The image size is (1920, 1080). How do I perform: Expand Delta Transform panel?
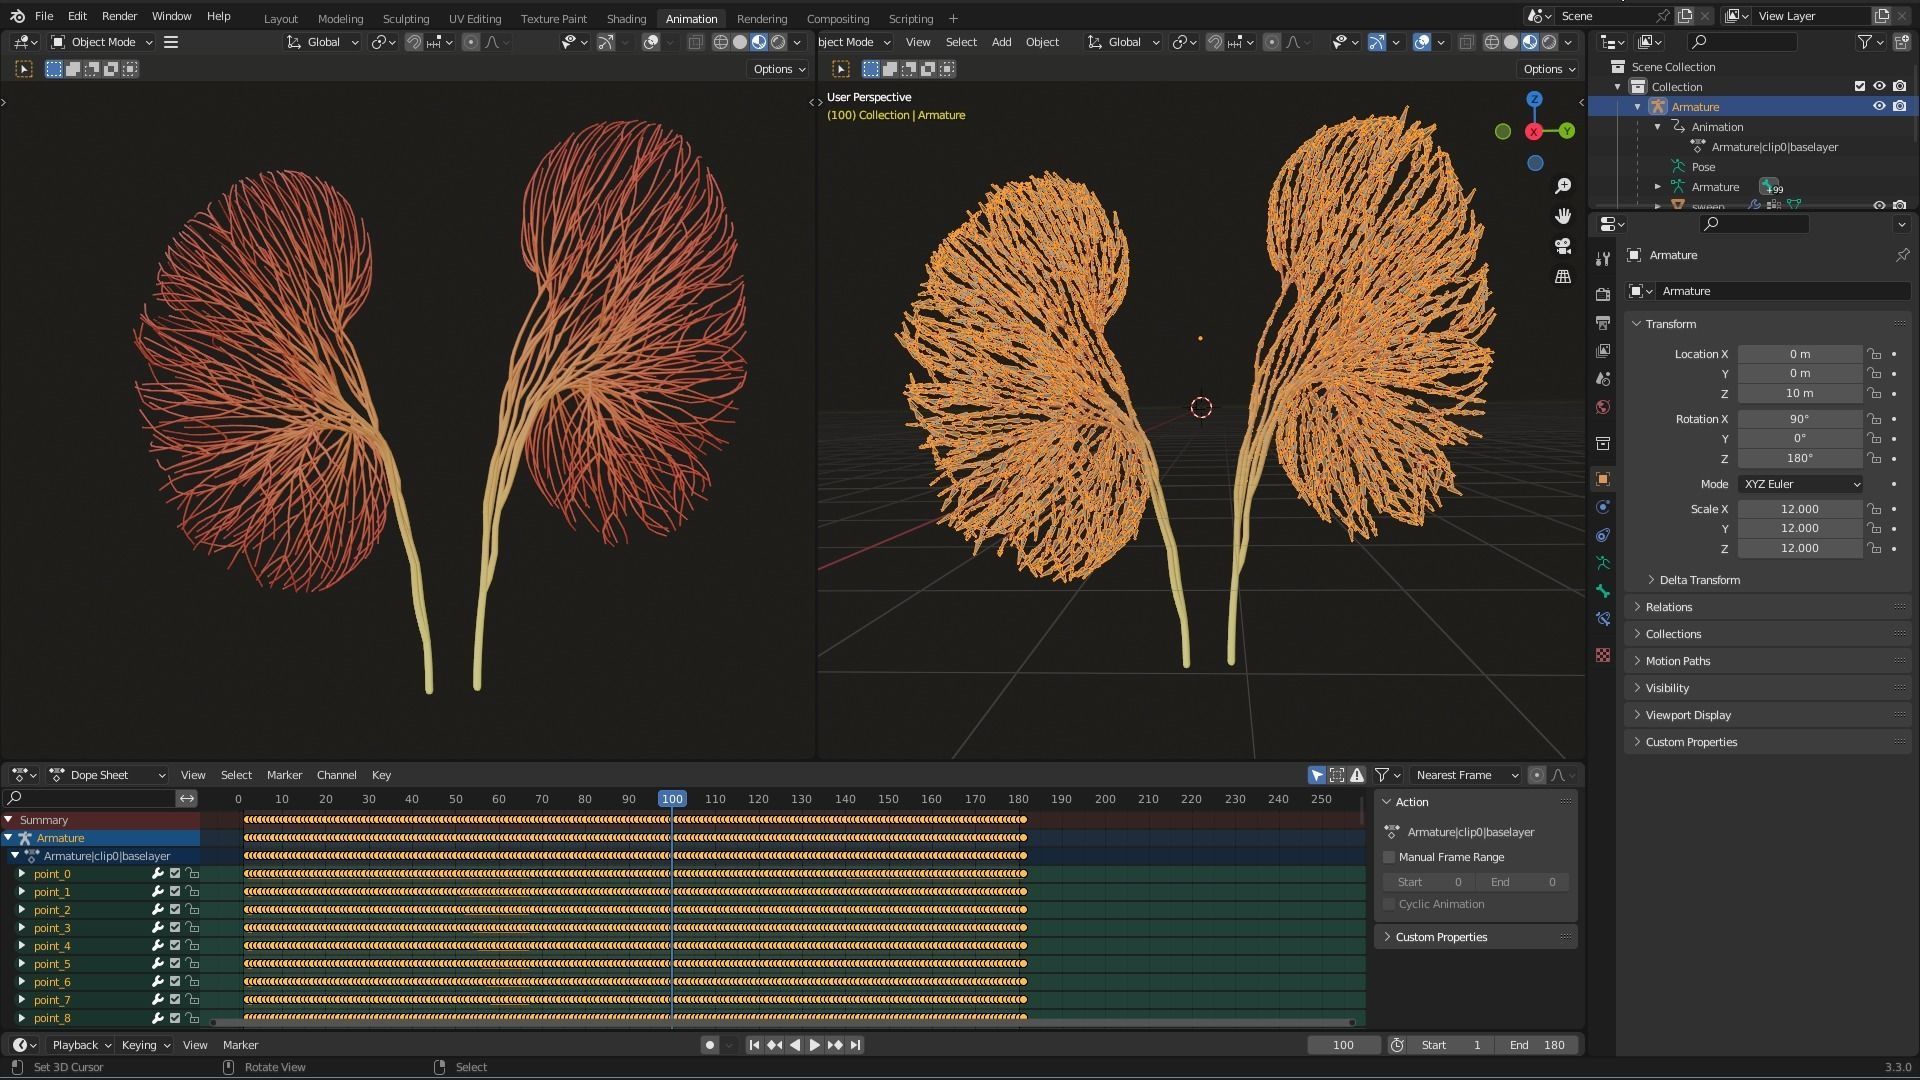1699,580
